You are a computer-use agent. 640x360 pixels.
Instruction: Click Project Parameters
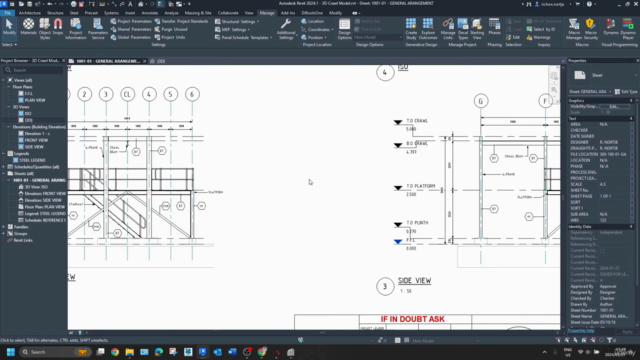pos(131,21)
